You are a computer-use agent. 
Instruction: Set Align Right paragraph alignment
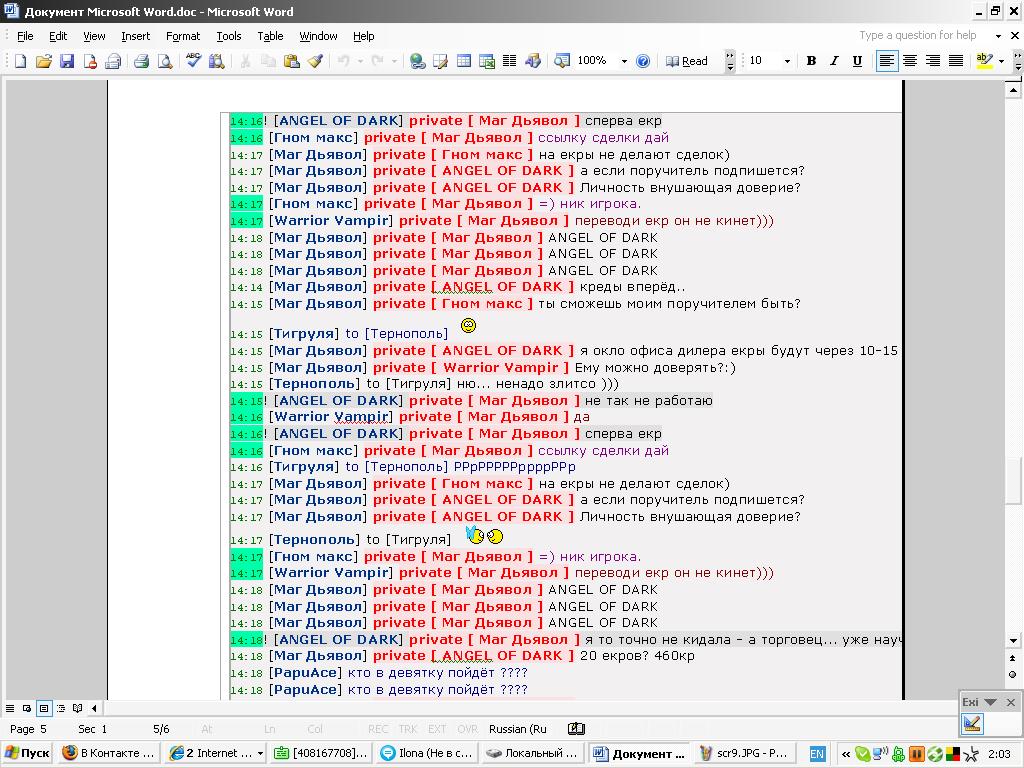[x=933, y=61]
